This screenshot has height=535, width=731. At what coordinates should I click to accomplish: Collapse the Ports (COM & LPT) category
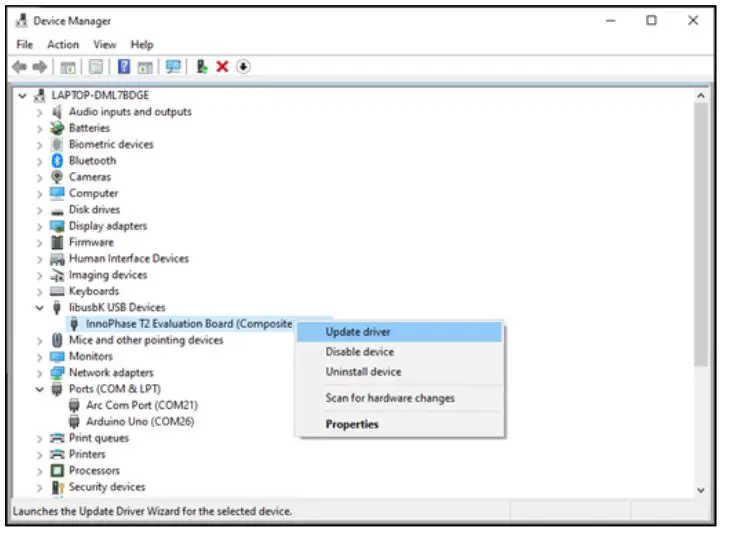[40, 389]
